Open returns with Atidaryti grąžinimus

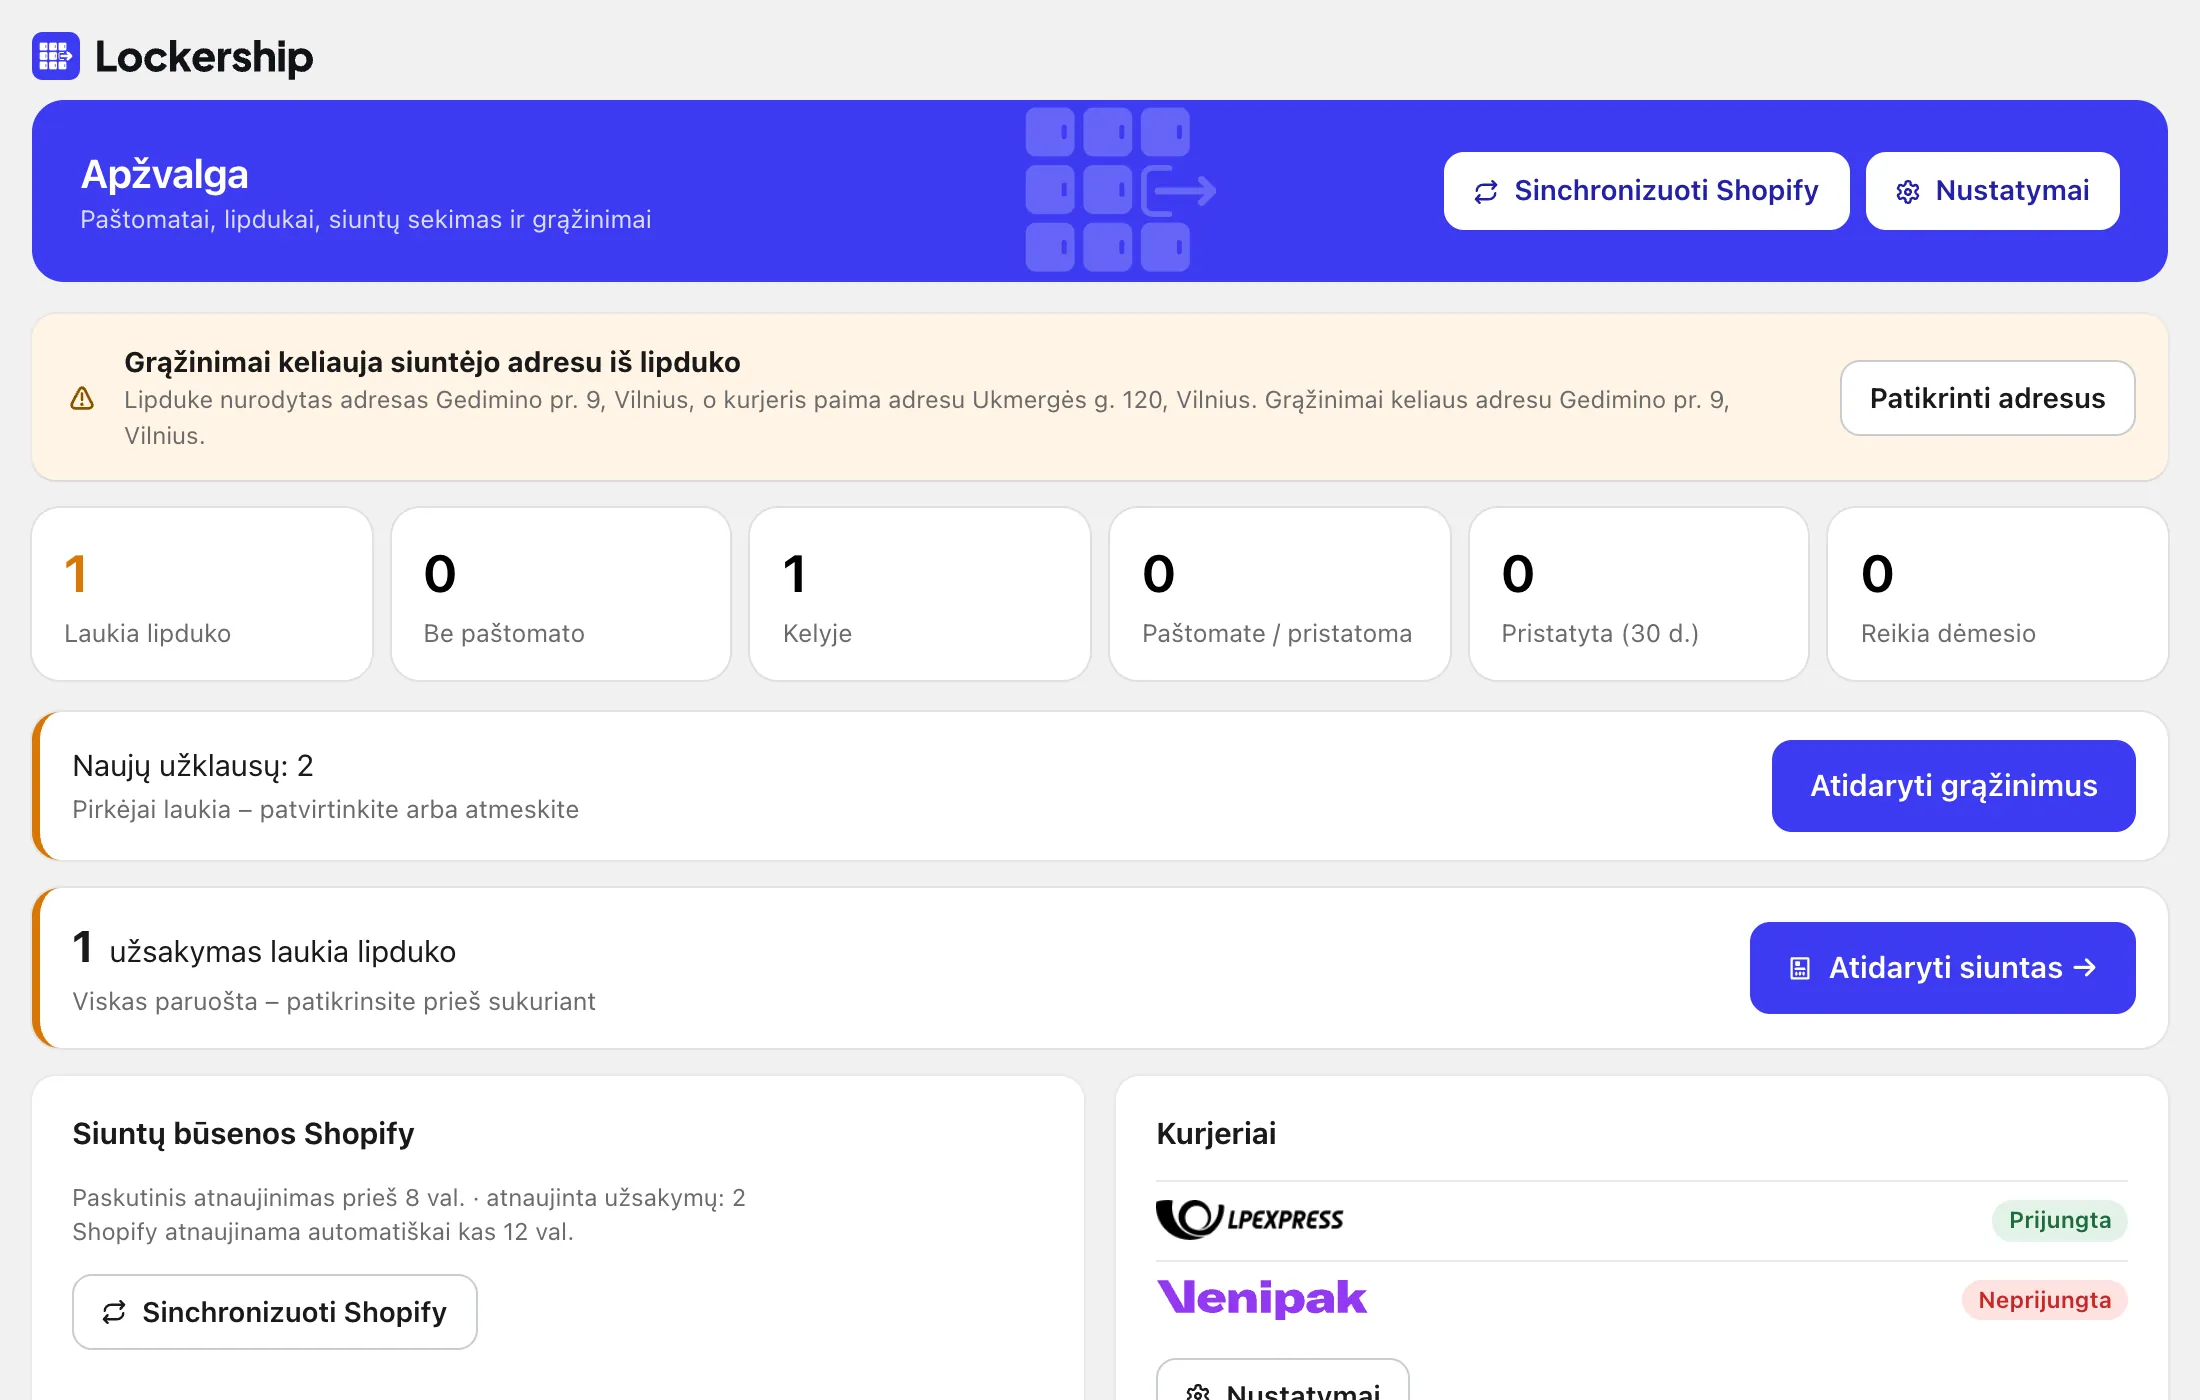pyautogui.click(x=1953, y=786)
